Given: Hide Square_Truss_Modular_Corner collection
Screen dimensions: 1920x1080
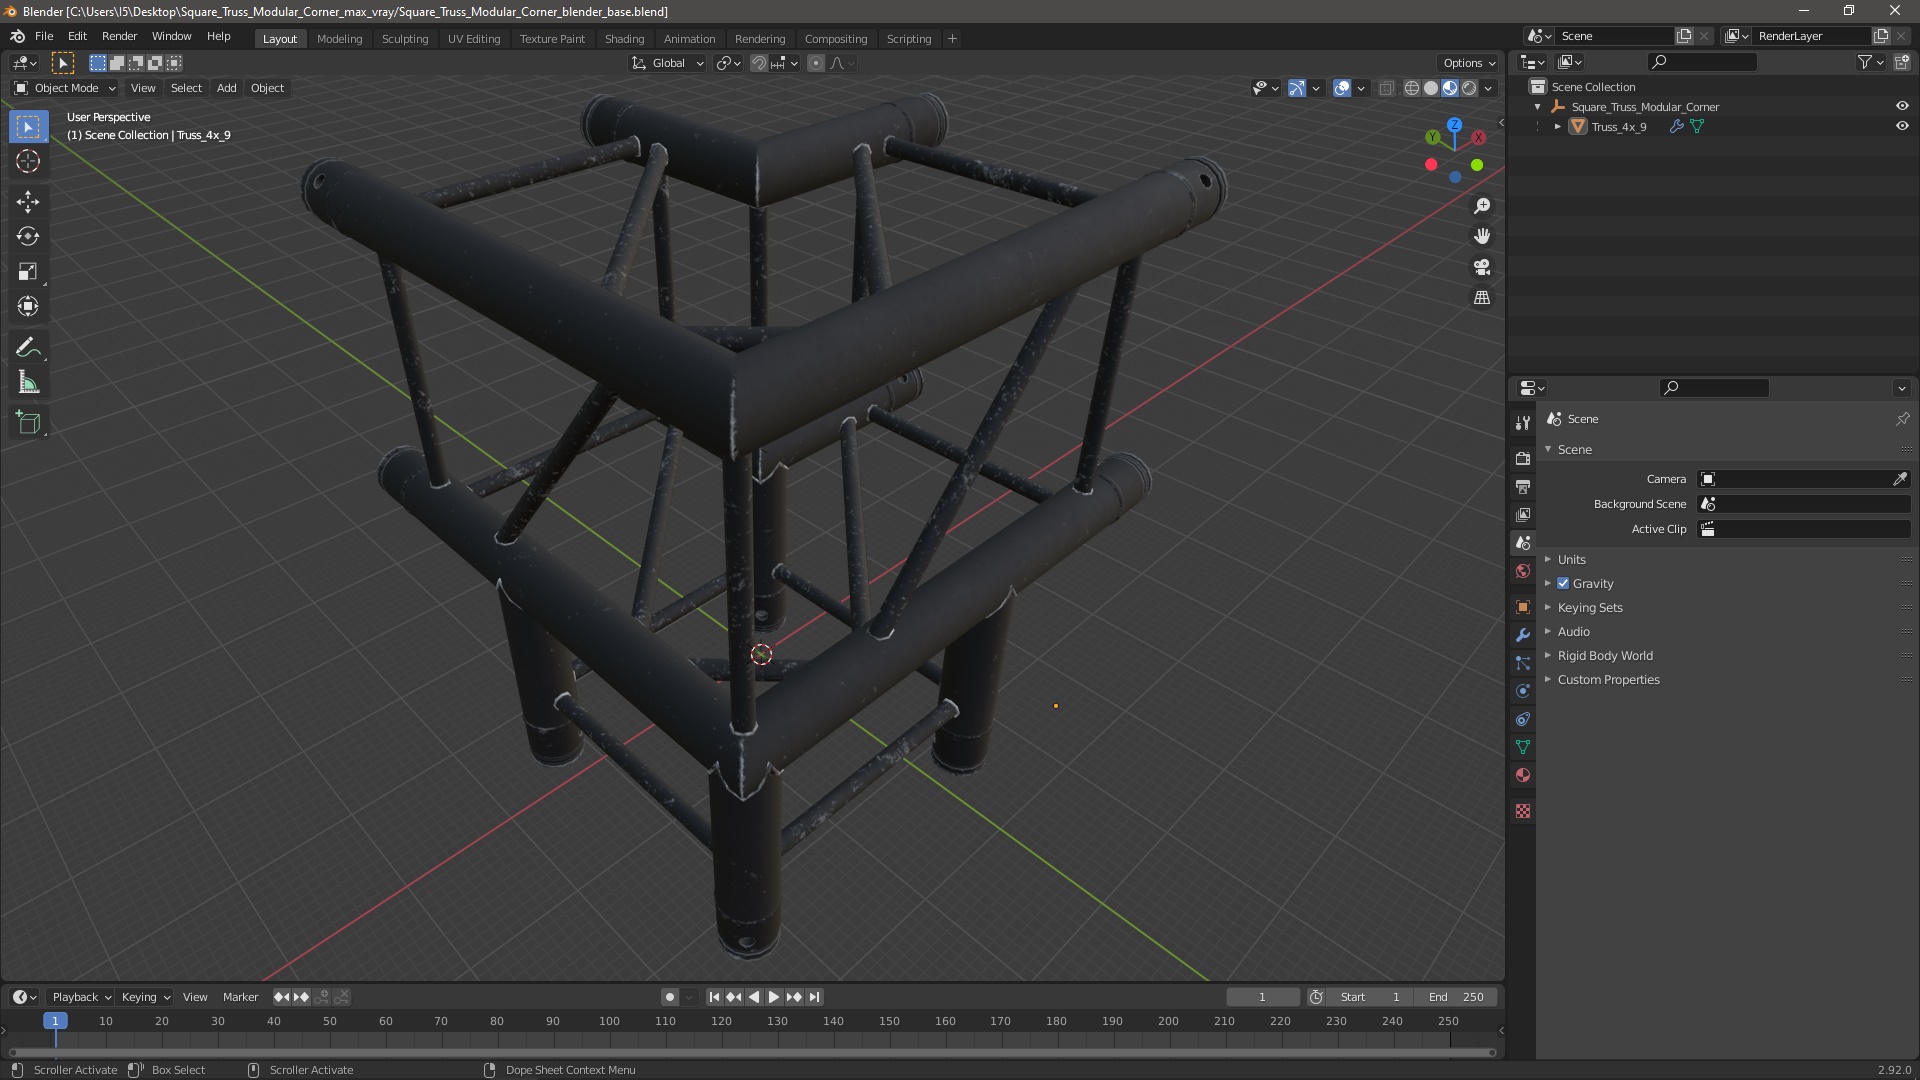Looking at the screenshot, I should point(1902,107).
